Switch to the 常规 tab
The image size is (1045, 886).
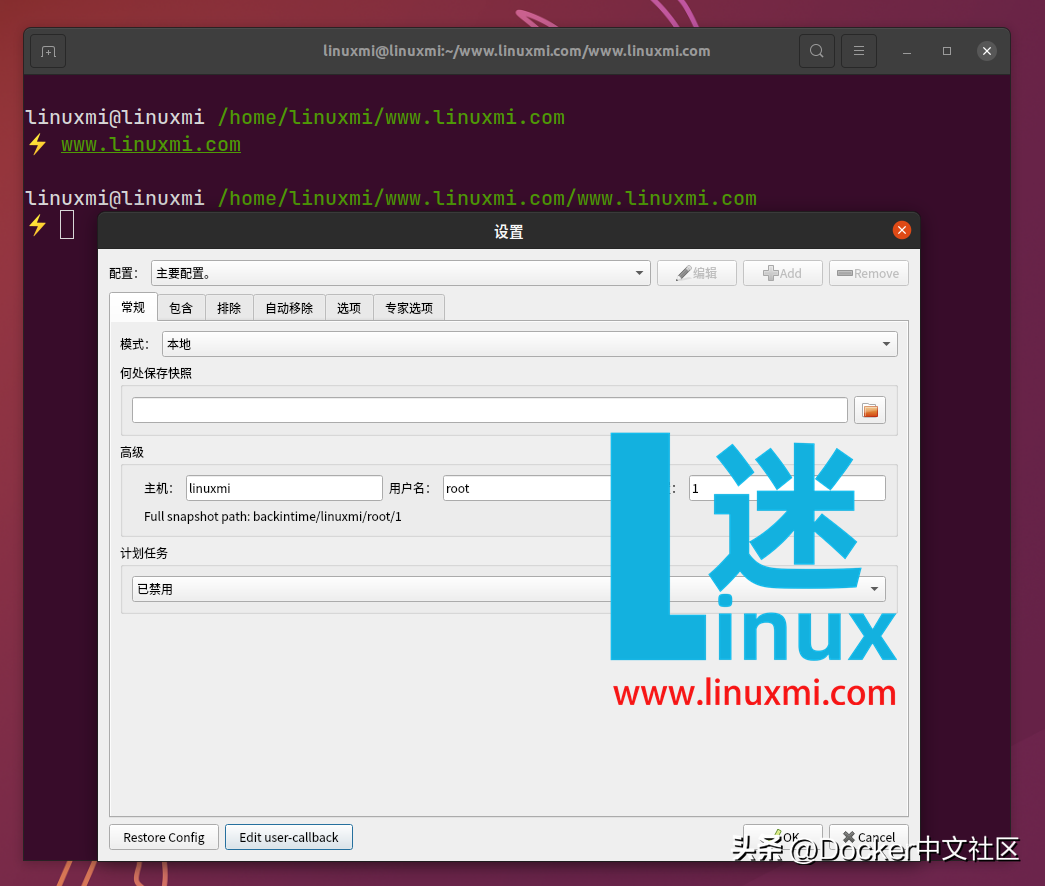point(133,307)
